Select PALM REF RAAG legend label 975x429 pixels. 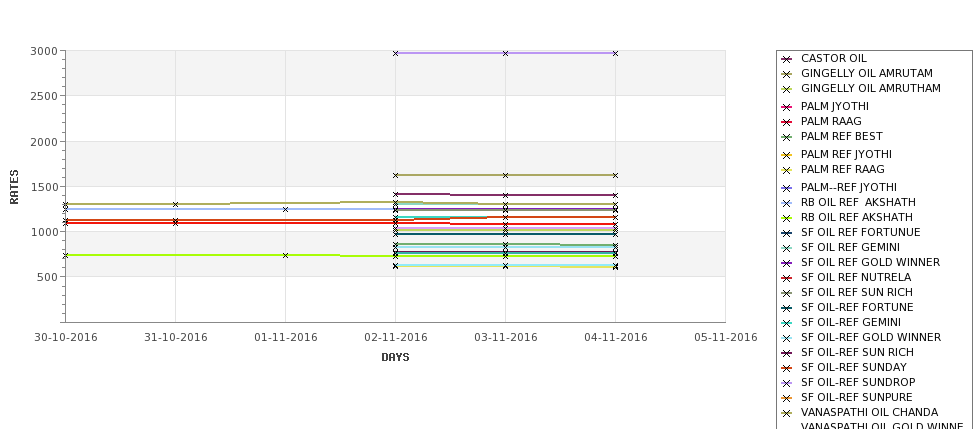pyautogui.click(x=843, y=169)
